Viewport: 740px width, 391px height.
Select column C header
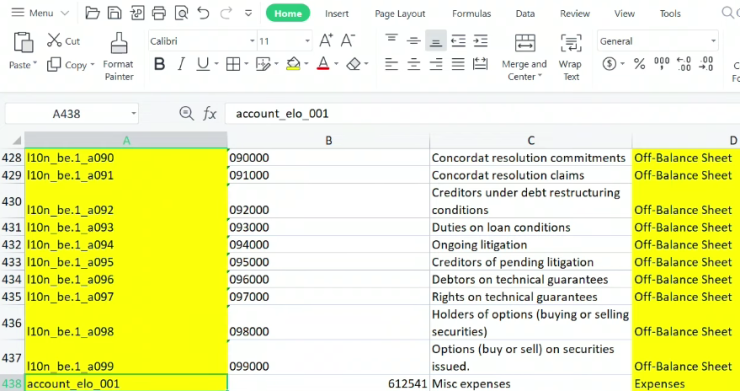pyautogui.click(x=531, y=140)
